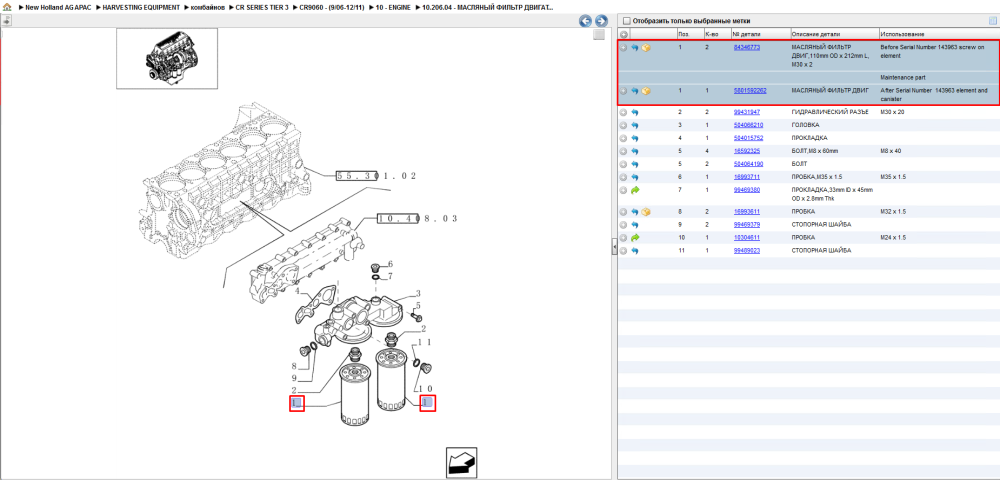Image resolution: width=1000 pixels, height=480 pixels.
Task: Click the 'Использование' column header
Action: [902, 34]
